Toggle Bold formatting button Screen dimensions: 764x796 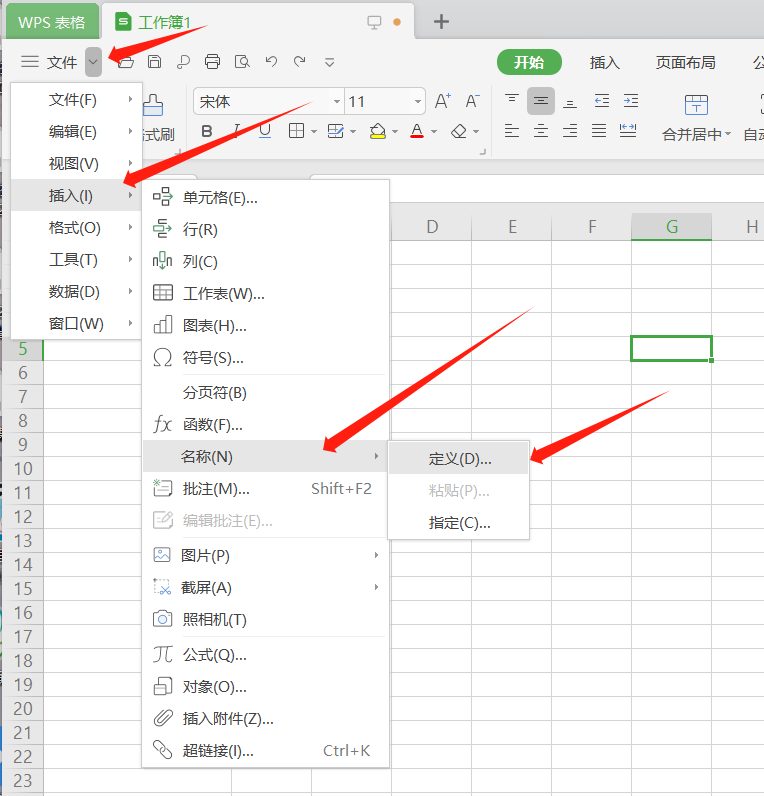207,131
